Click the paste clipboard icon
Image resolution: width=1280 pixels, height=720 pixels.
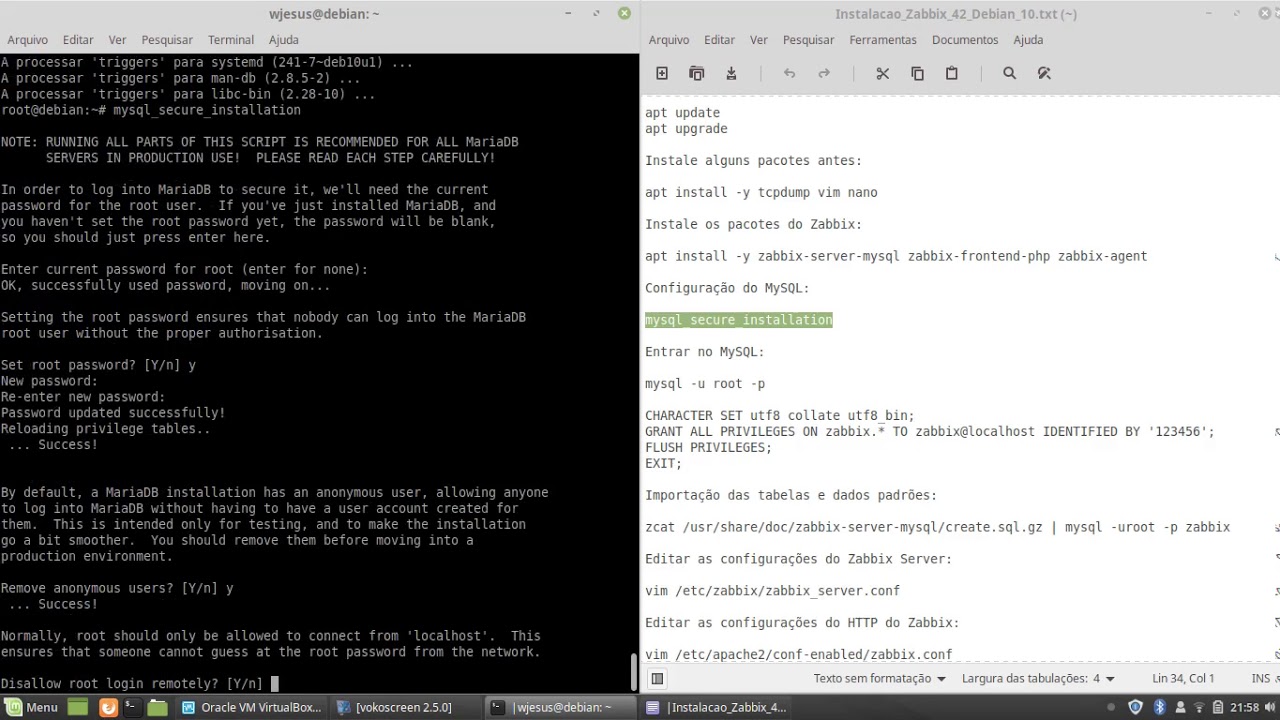click(x=952, y=73)
